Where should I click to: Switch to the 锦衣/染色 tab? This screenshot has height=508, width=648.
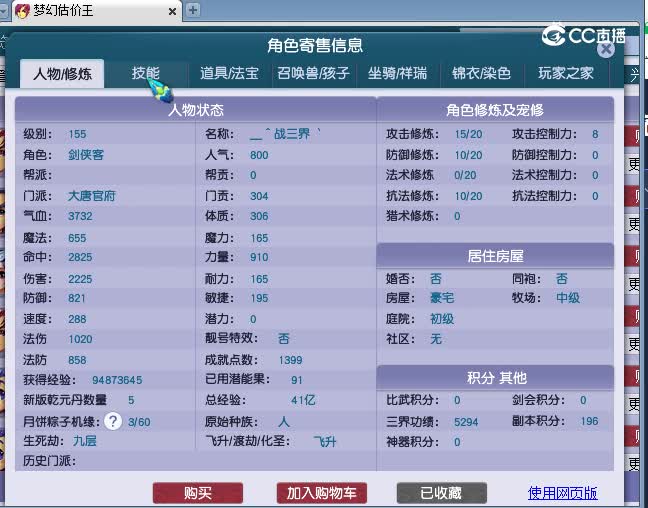(x=481, y=73)
